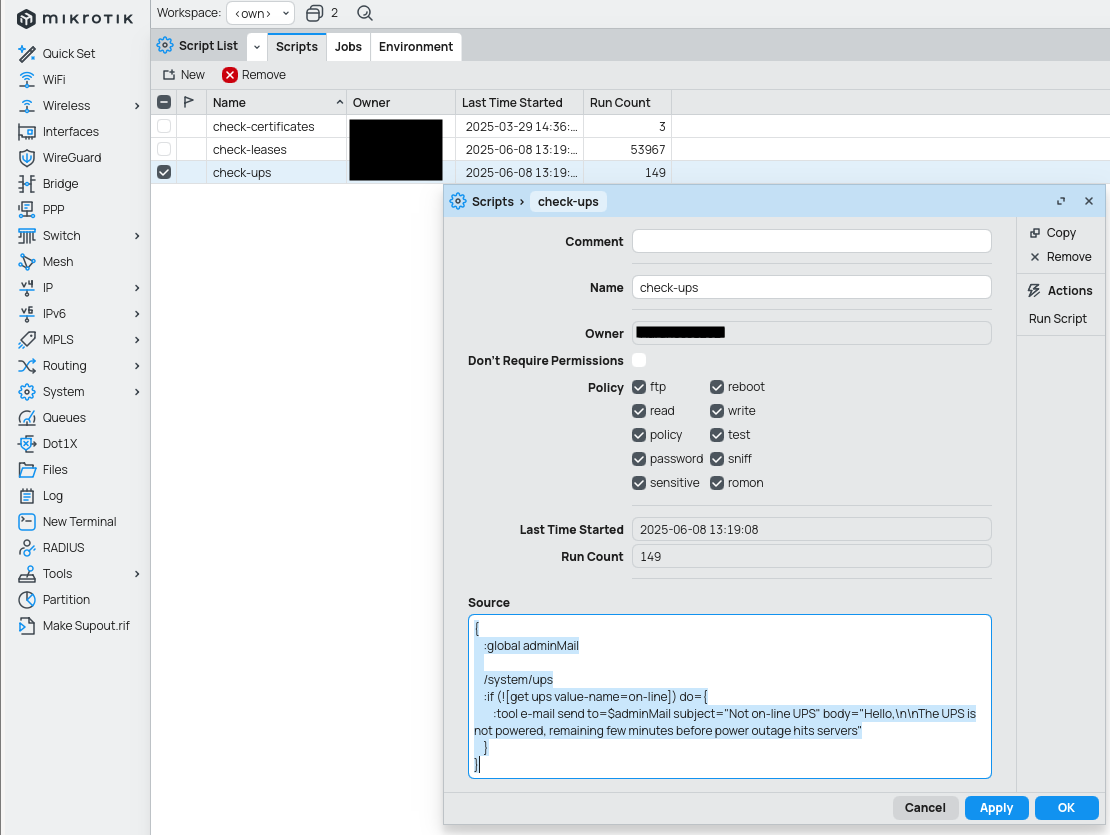Switch to the Environment tab
Viewport: 1110px width, 835px height.
pos(416,47)
